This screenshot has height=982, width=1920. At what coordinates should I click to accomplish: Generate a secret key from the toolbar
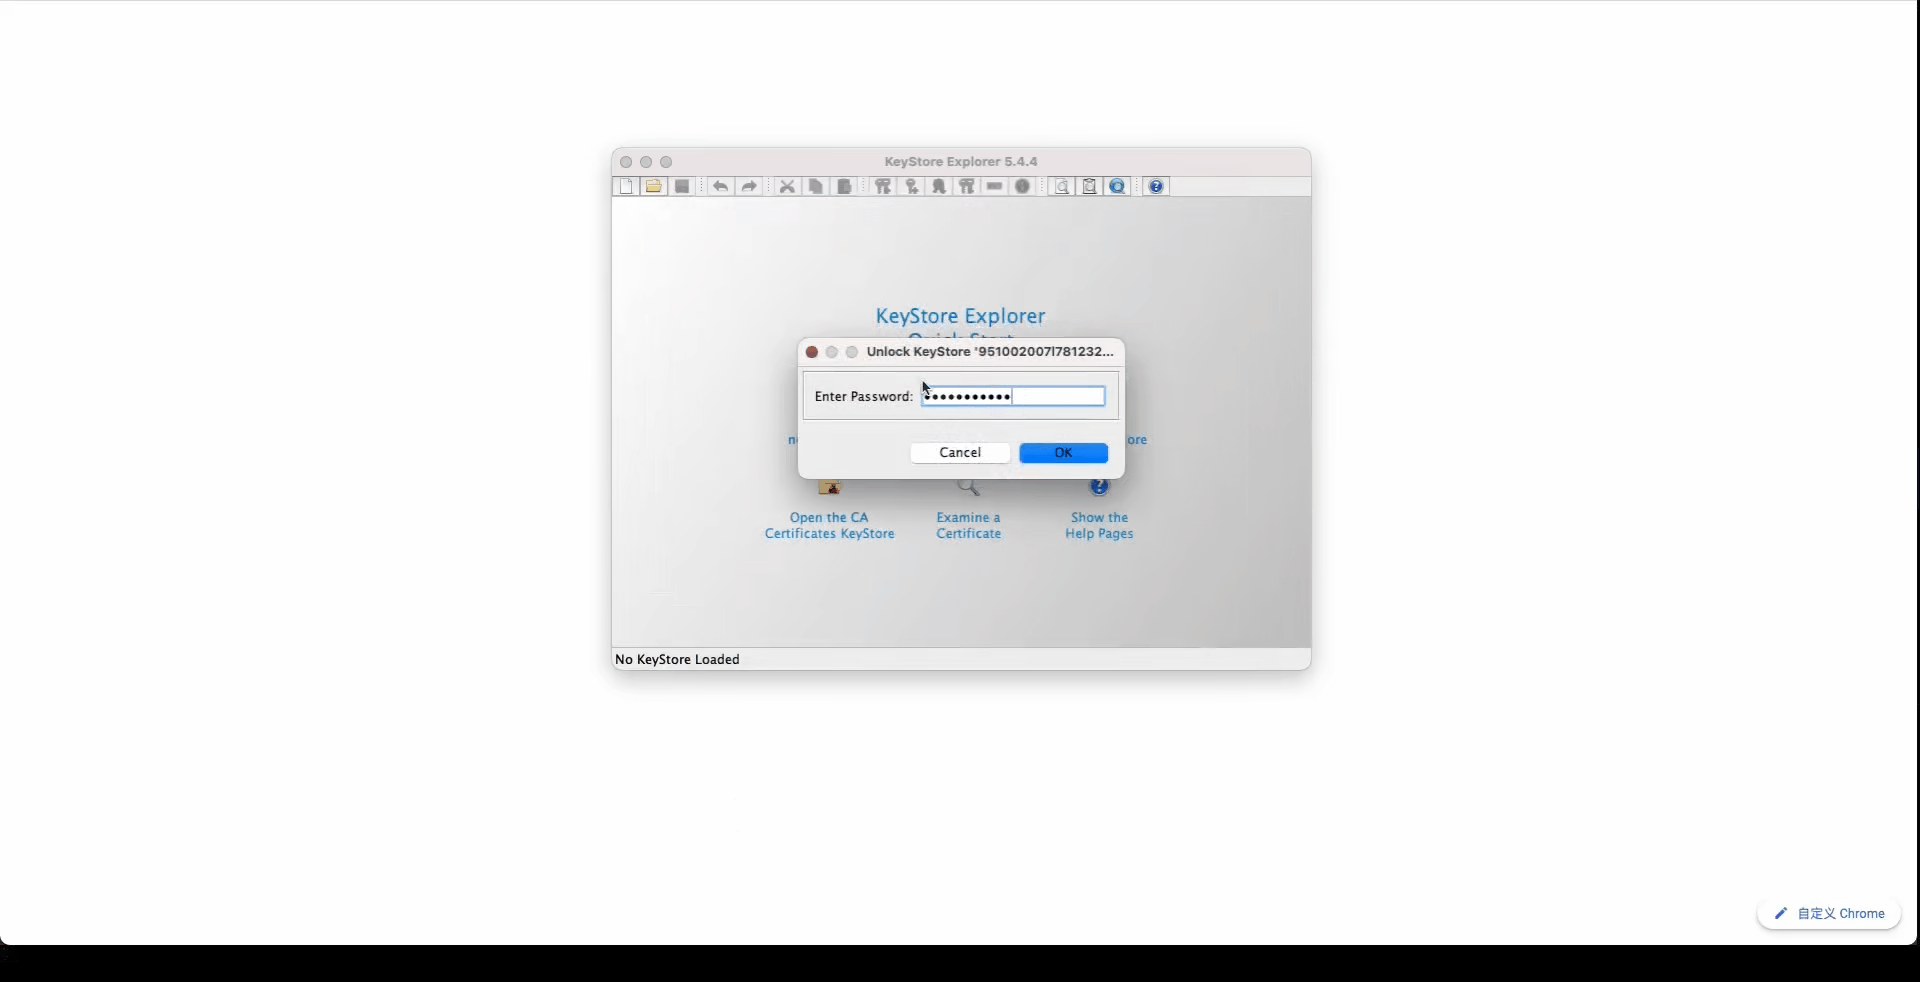click(x=911, y=187)
